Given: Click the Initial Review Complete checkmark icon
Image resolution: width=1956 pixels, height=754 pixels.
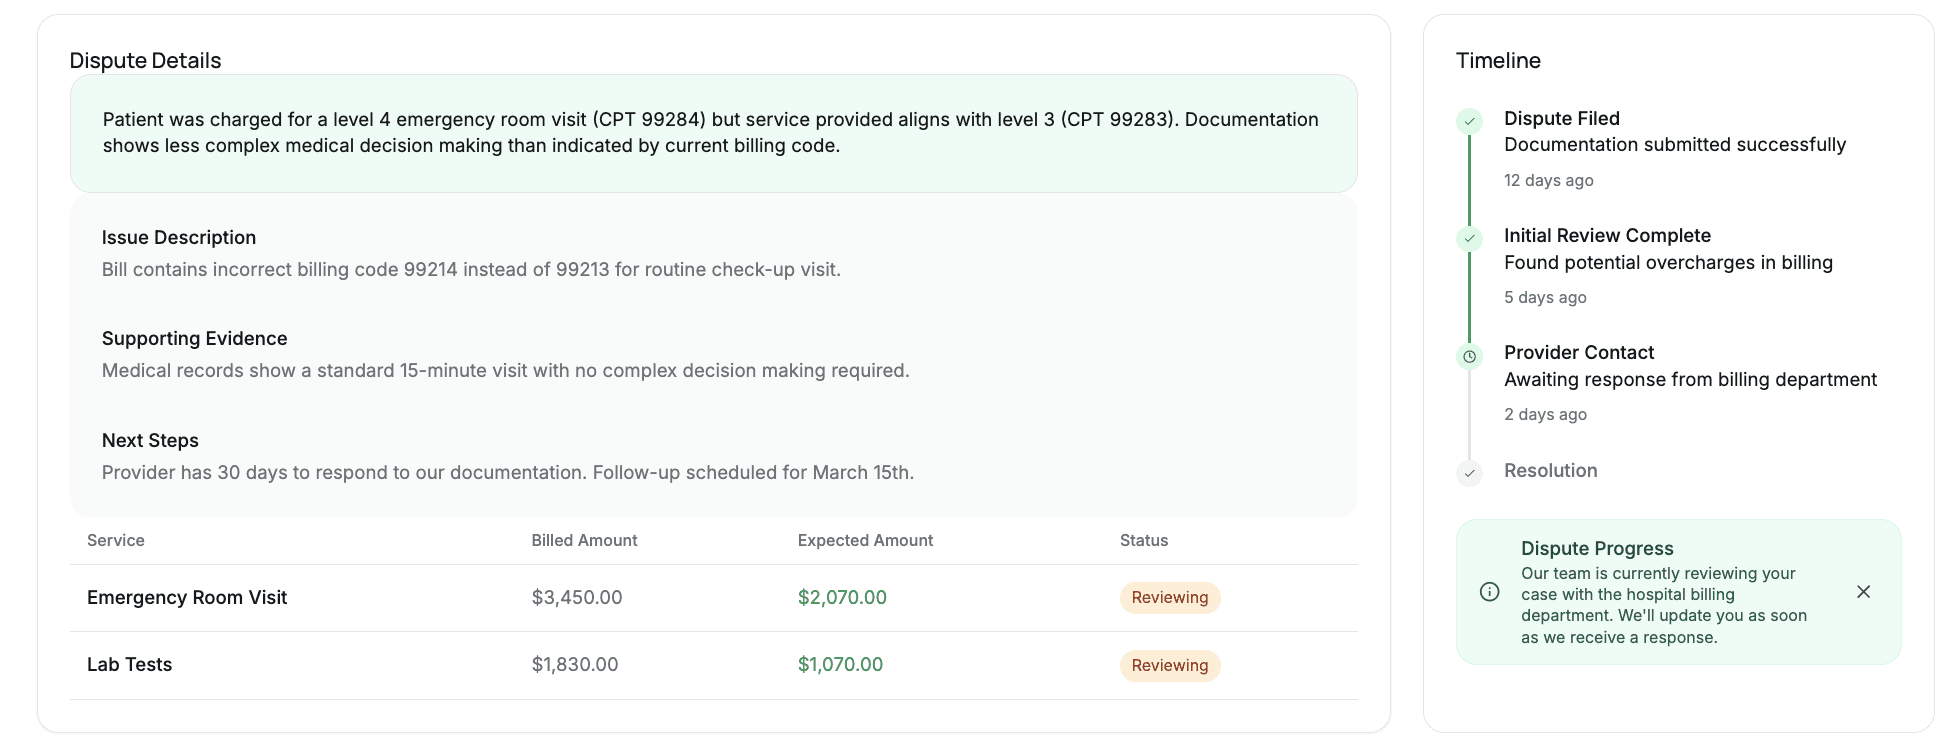Looking at the screenshot, I should (1469, 238).
